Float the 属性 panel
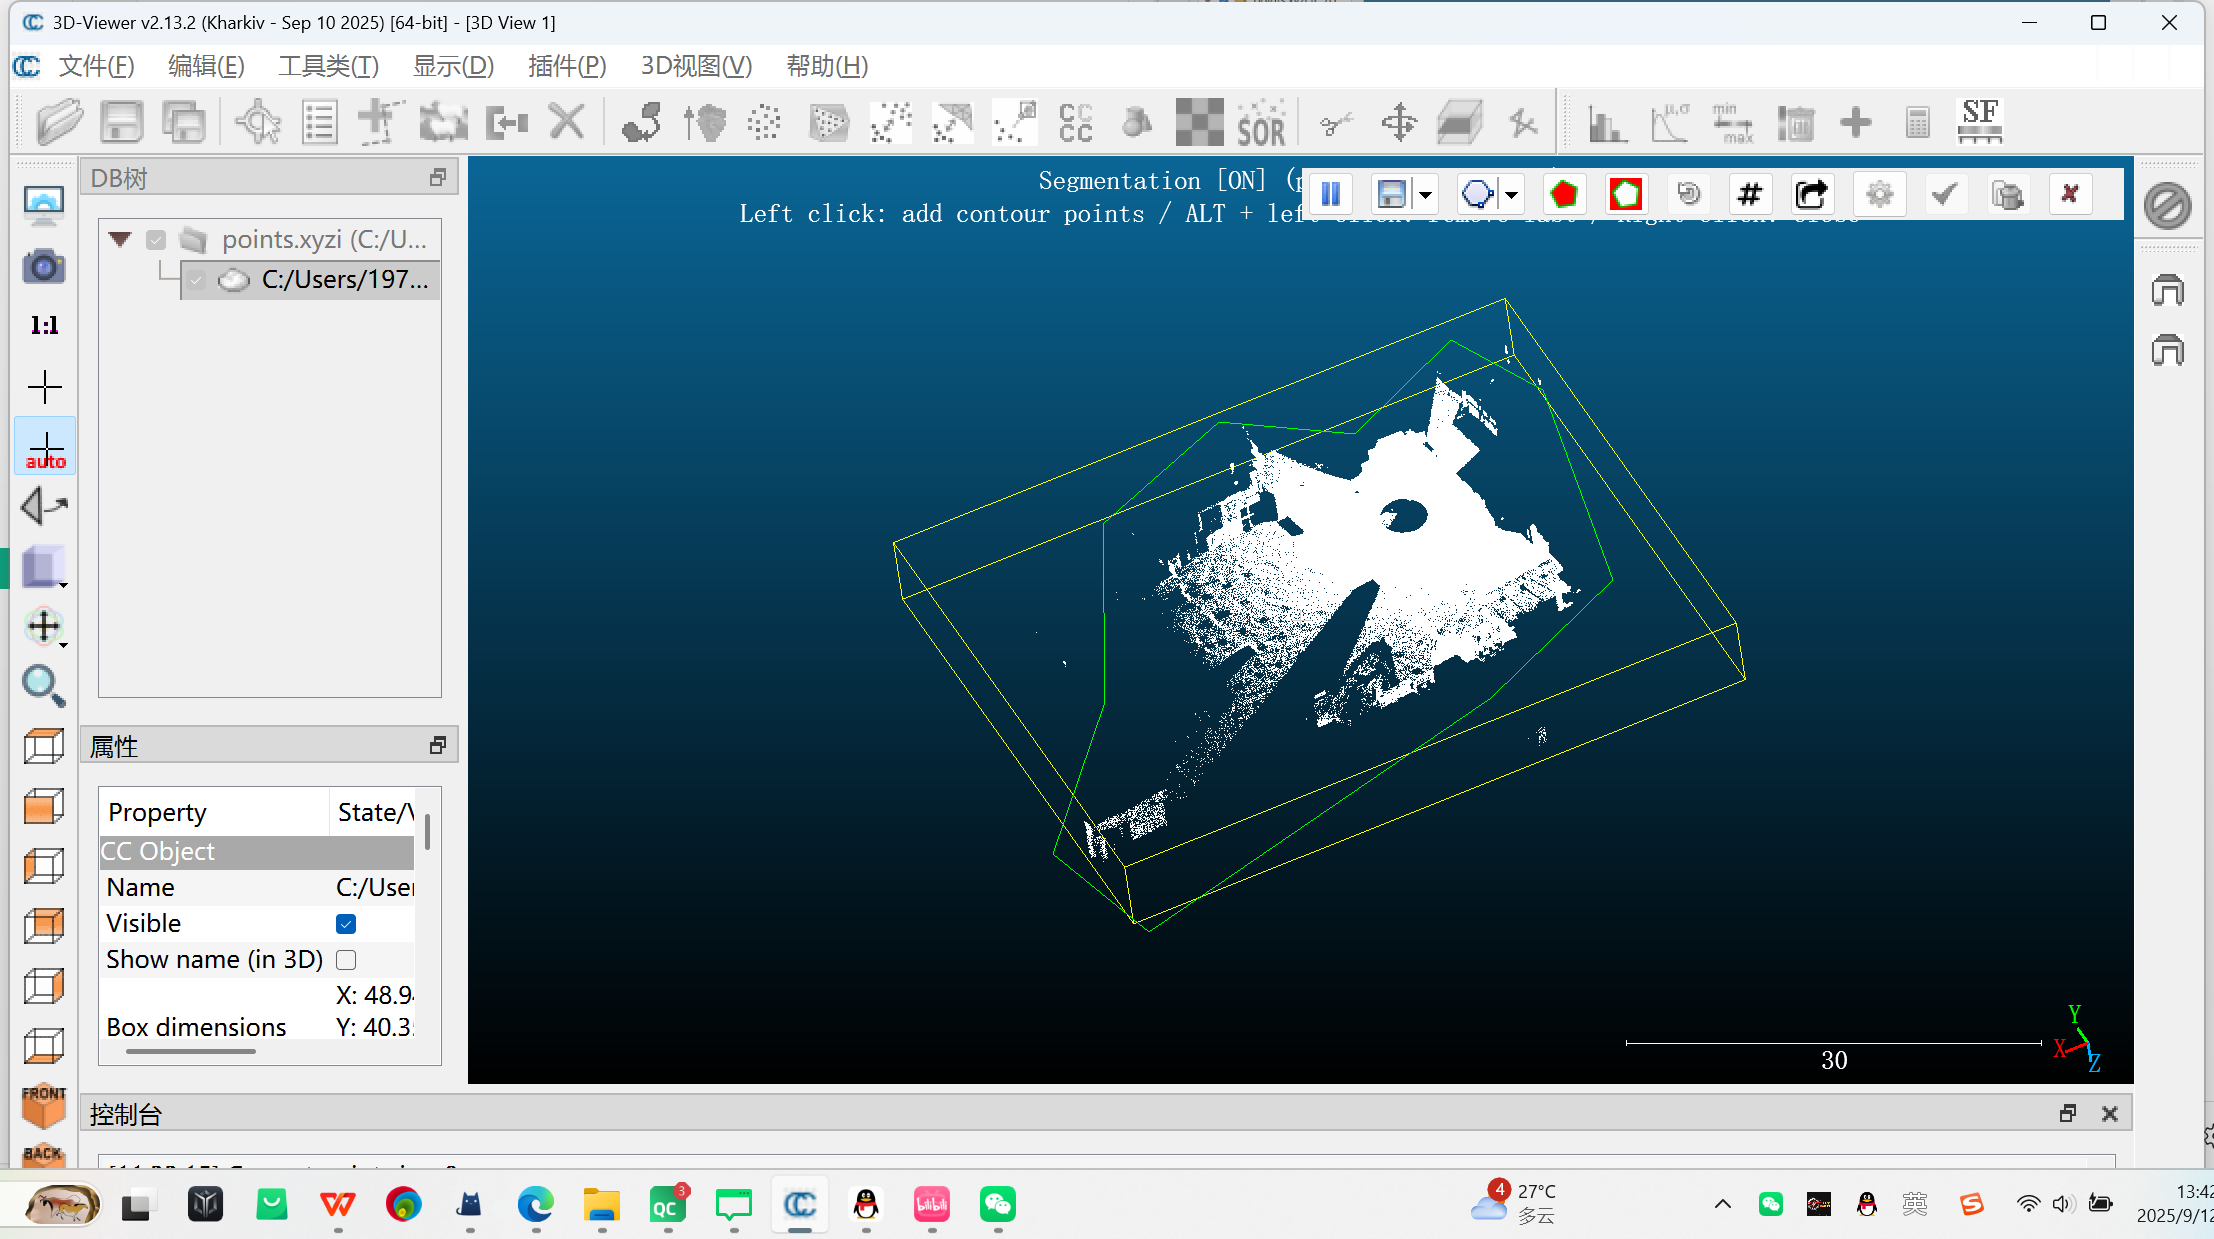The height and width of the screenshot is (1239, 2214). coord(438,746)
